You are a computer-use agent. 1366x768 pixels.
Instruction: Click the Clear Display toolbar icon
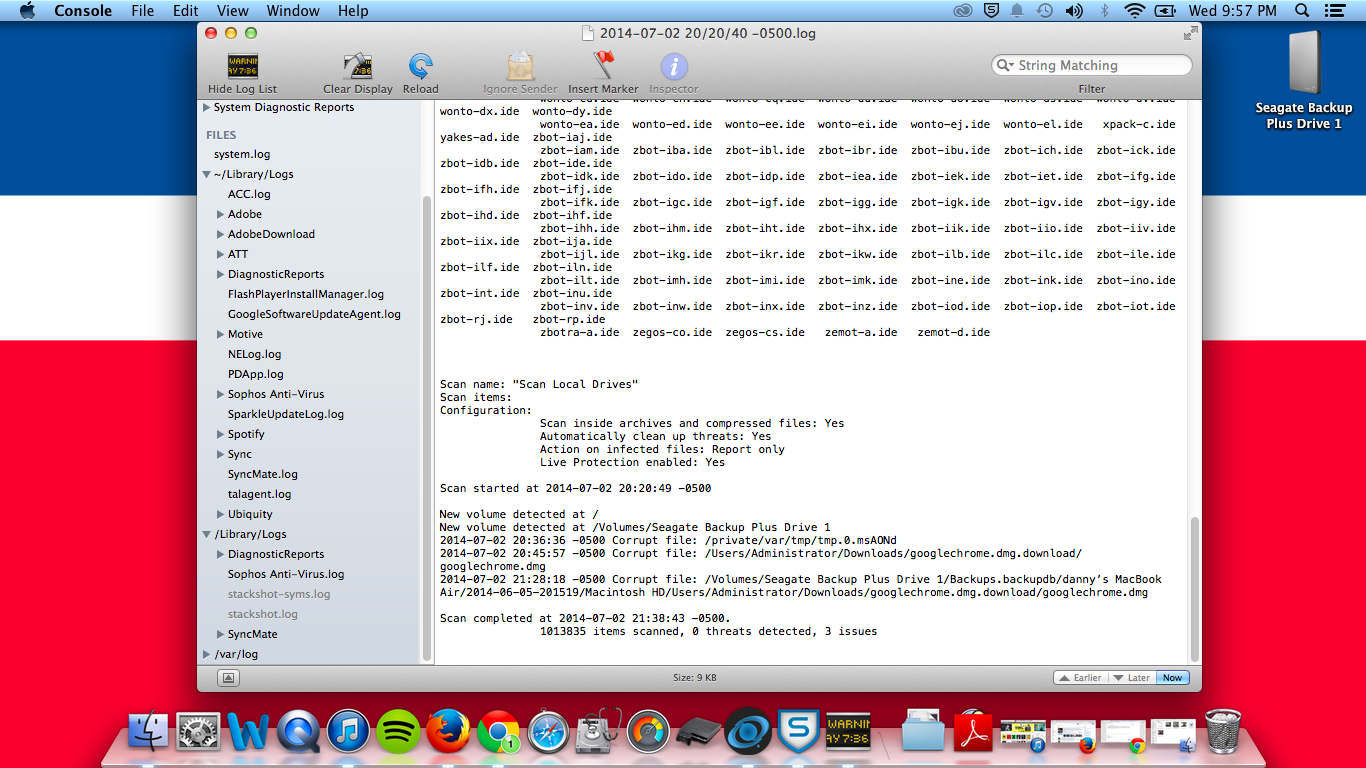[358, 67]
